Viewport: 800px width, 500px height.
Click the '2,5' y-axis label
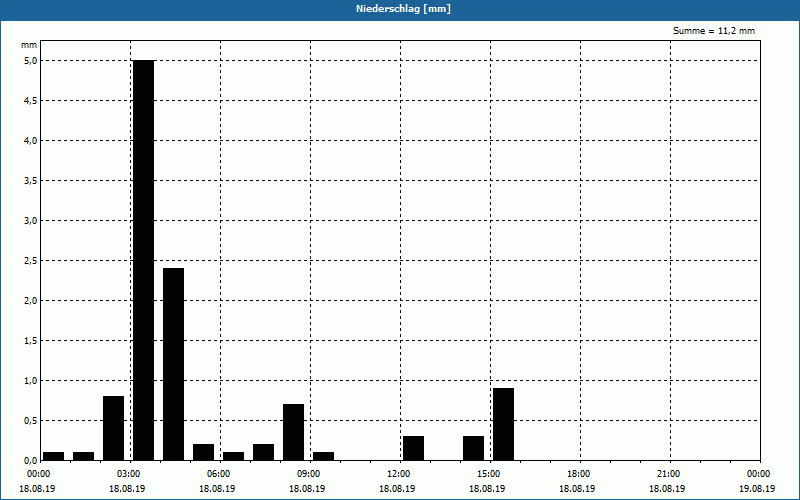click(31, 261)
